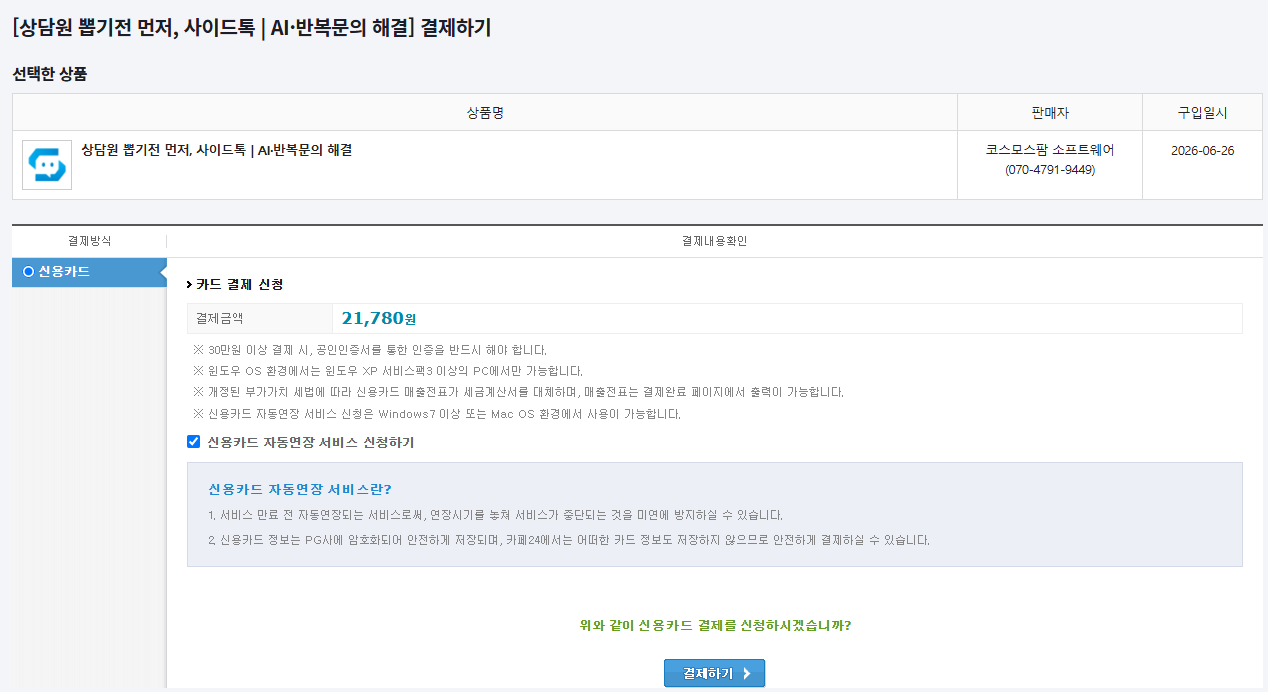Click the 신용카드 자동연장 서비스란? heading
Image resolution: width=1268 pixels, height=692 pixels.
pyautogui.click(x=300, y=489)
